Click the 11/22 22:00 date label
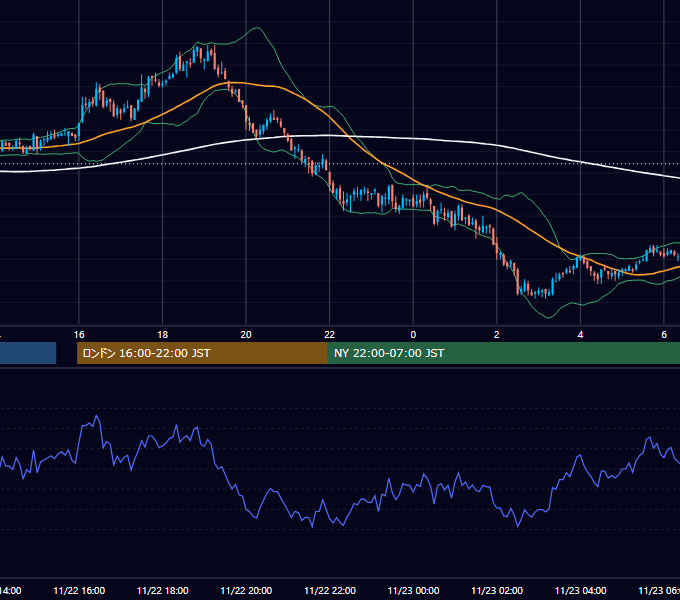The width and height of the screenshot is (680, 600). pos(330,591)
